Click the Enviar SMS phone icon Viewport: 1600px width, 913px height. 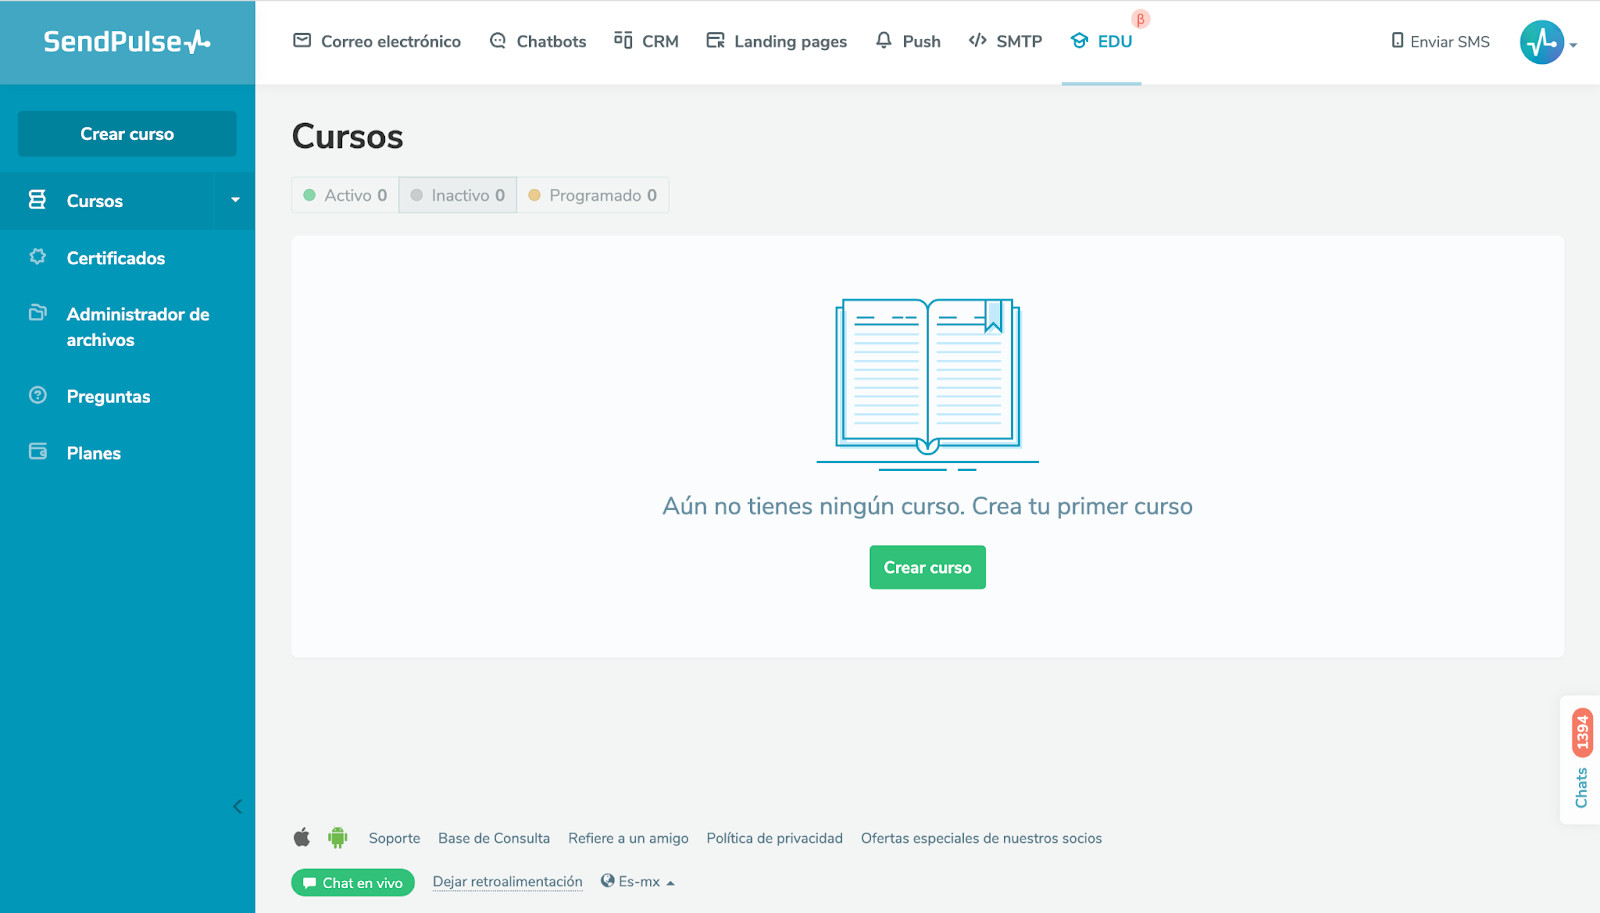[1398, 41]
